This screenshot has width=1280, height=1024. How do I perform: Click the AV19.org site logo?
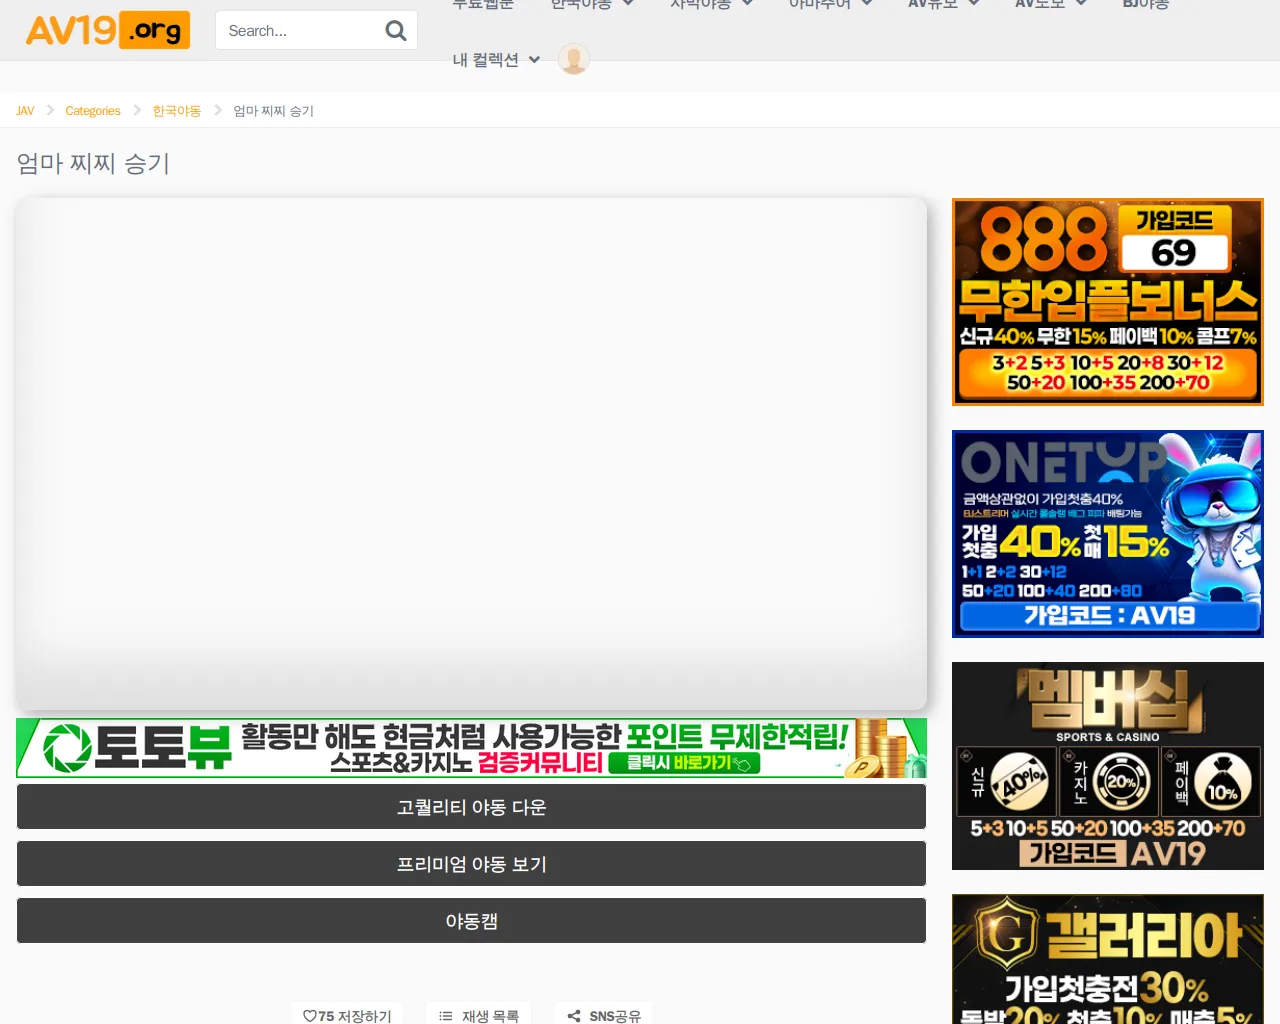(x=108, y=30)
